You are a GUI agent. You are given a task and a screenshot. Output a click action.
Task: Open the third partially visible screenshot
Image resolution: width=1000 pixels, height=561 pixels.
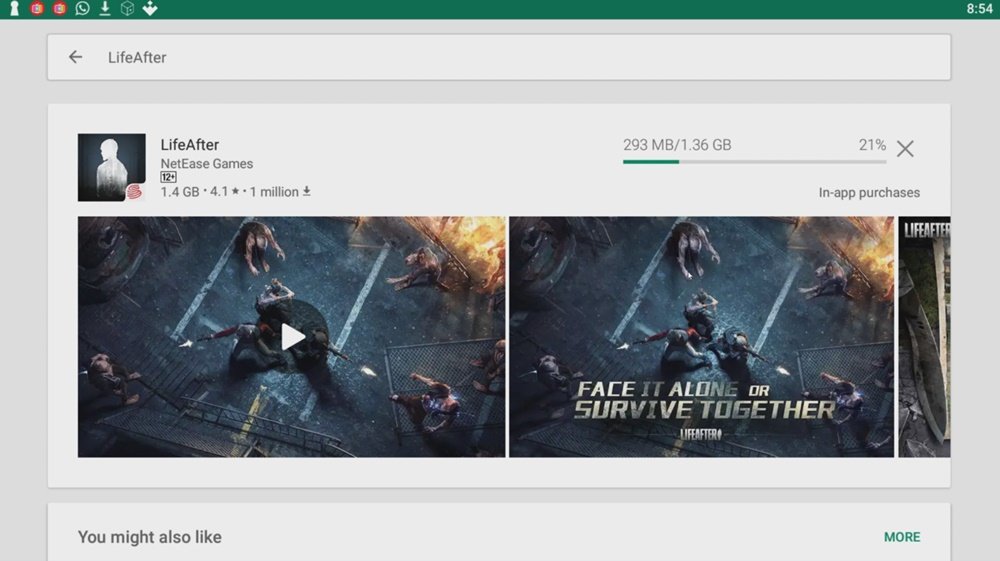pos(924,337)
